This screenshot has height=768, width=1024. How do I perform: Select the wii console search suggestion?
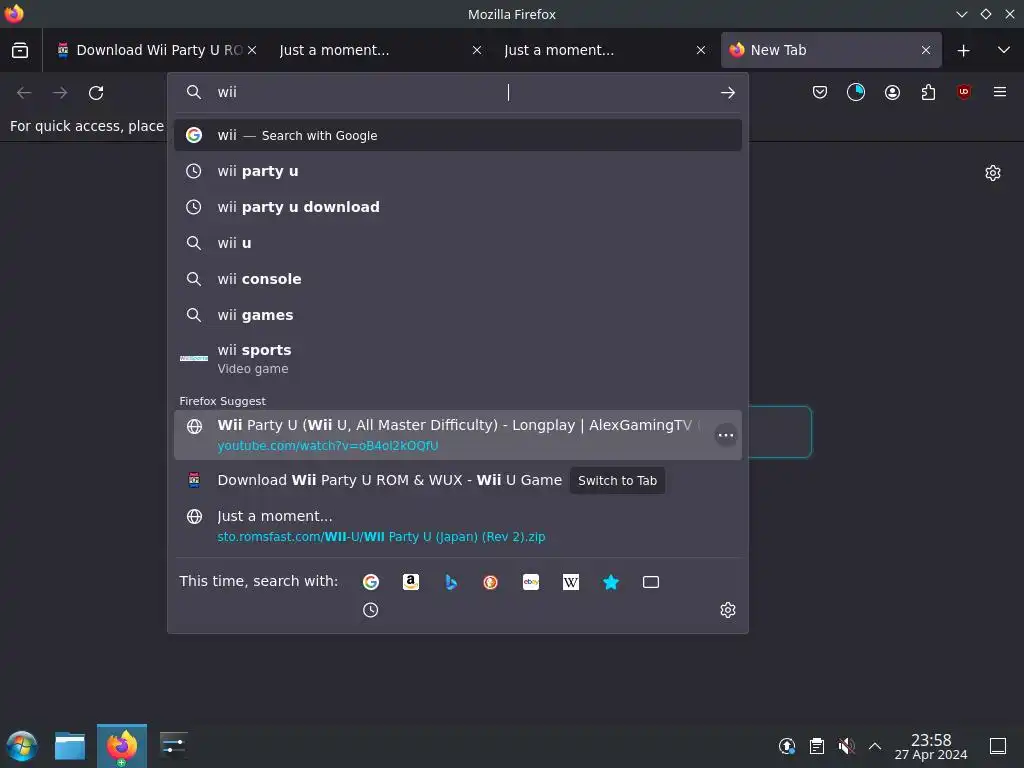coord(458,279)
